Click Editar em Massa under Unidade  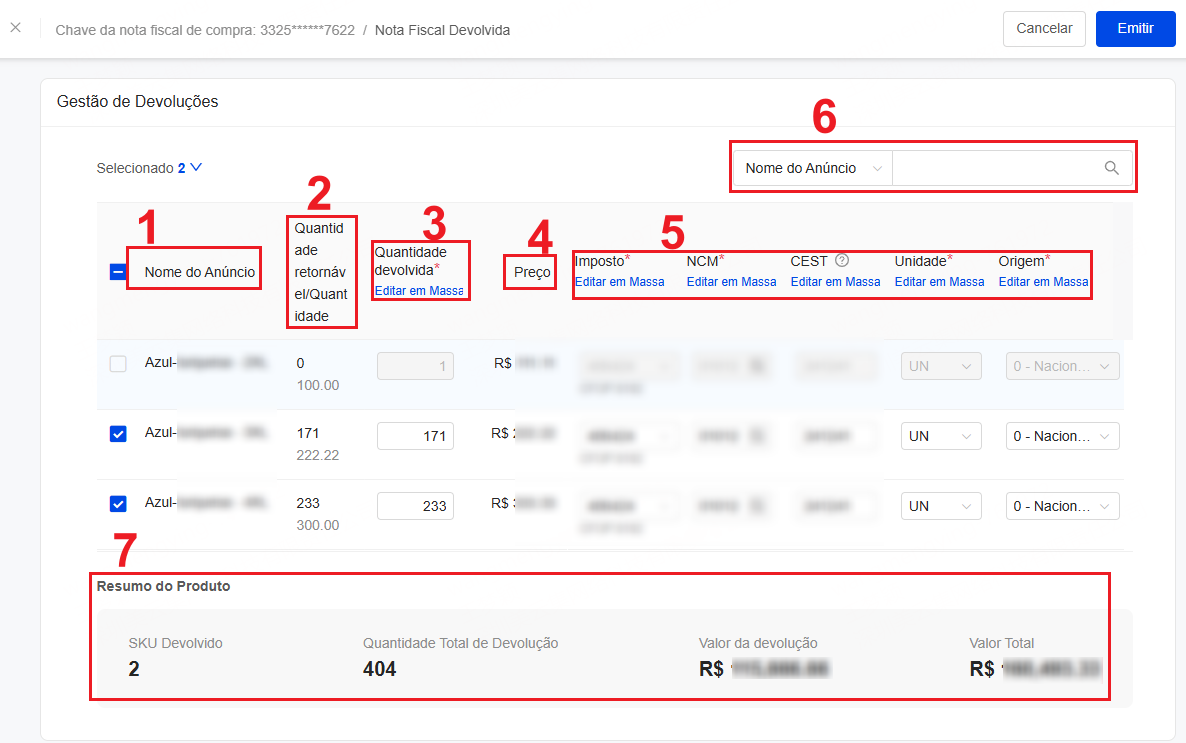click(939, 281)
